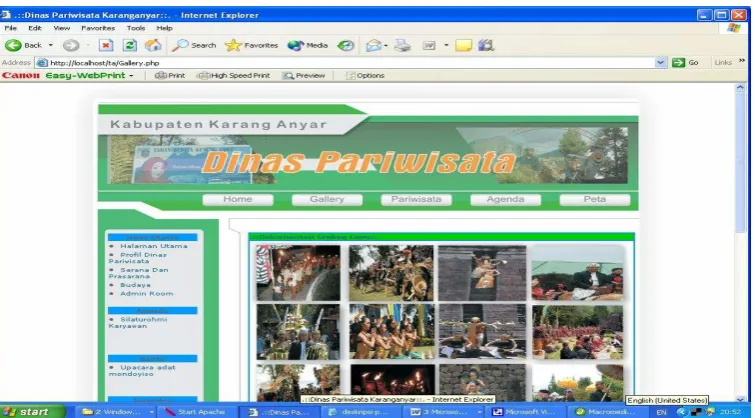Open the Favorites star in the toolbar
Viewport: 755px width, 418px height.
tap(251, 45)
